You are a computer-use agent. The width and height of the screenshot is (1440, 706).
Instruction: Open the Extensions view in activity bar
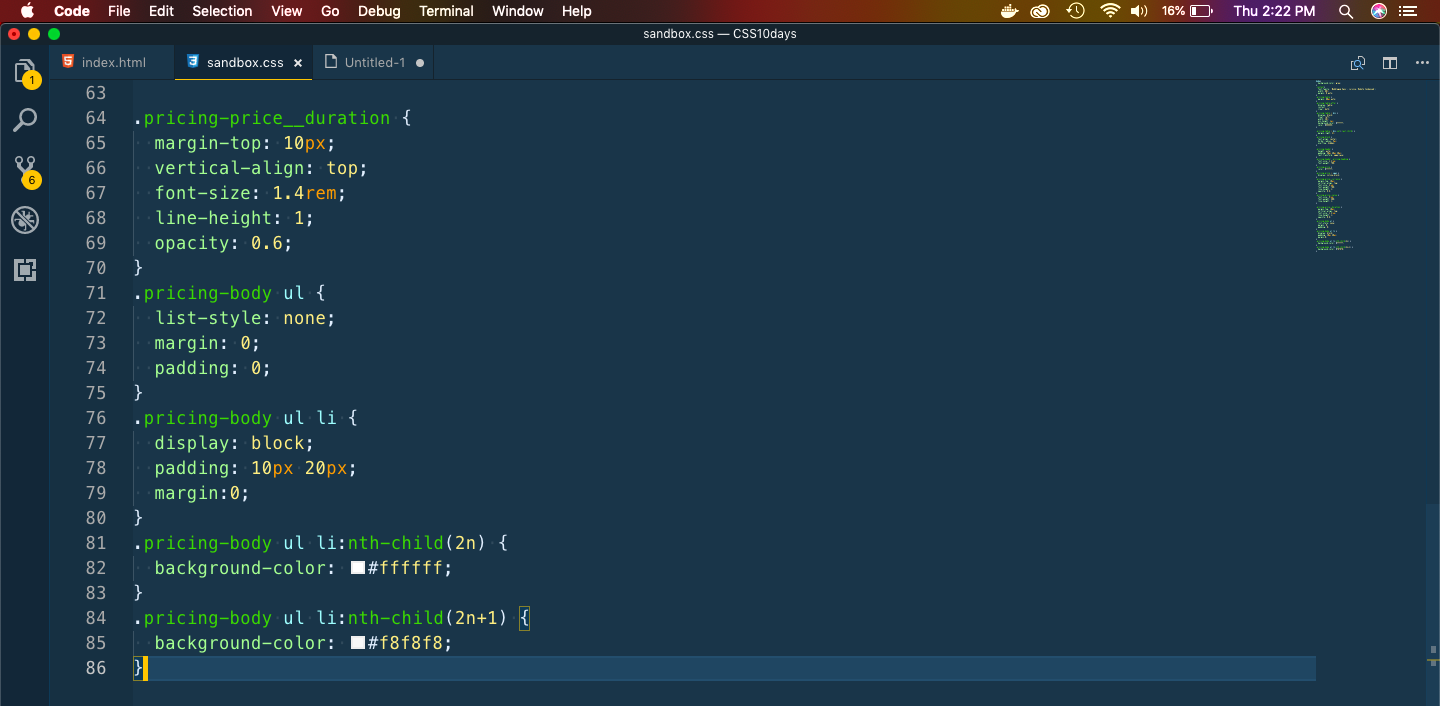pos(25,269)
